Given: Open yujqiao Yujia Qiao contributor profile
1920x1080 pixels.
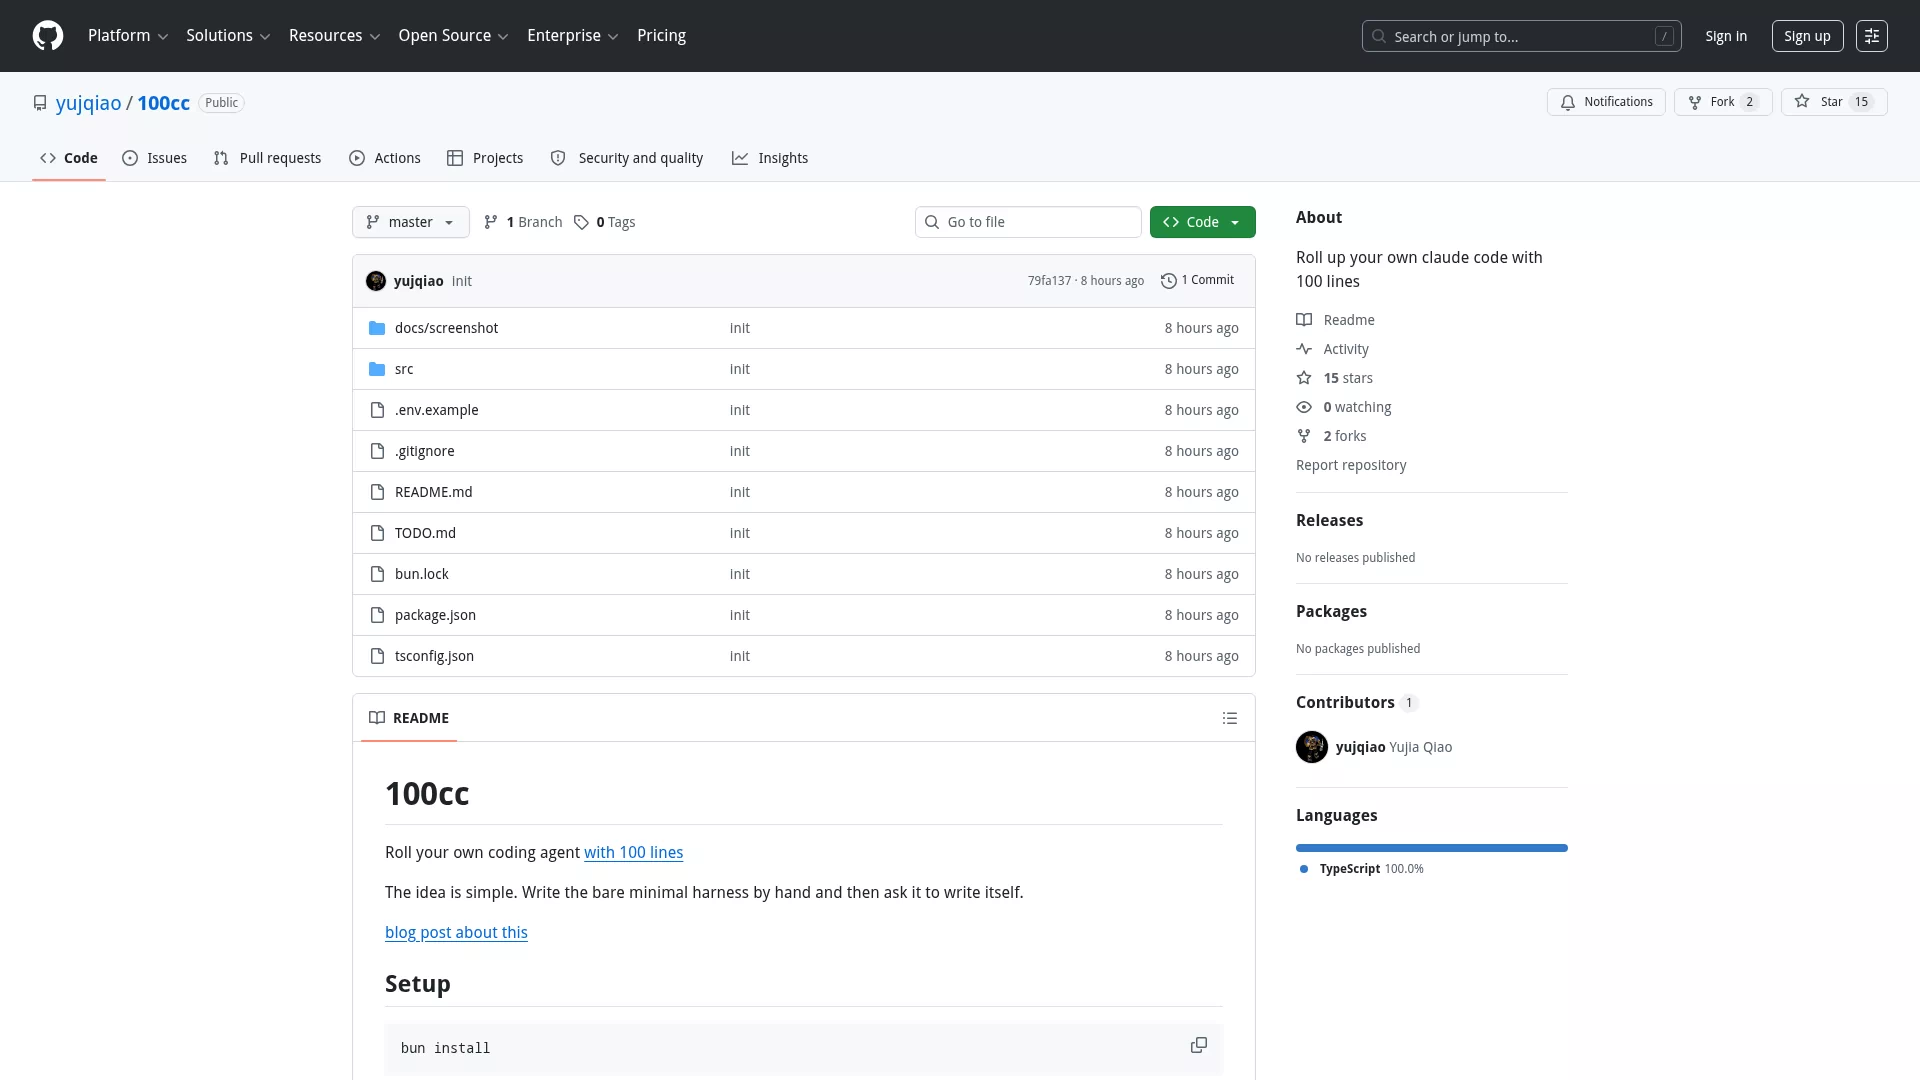Looking at the screenshot, I should (x=1374, y=747).
